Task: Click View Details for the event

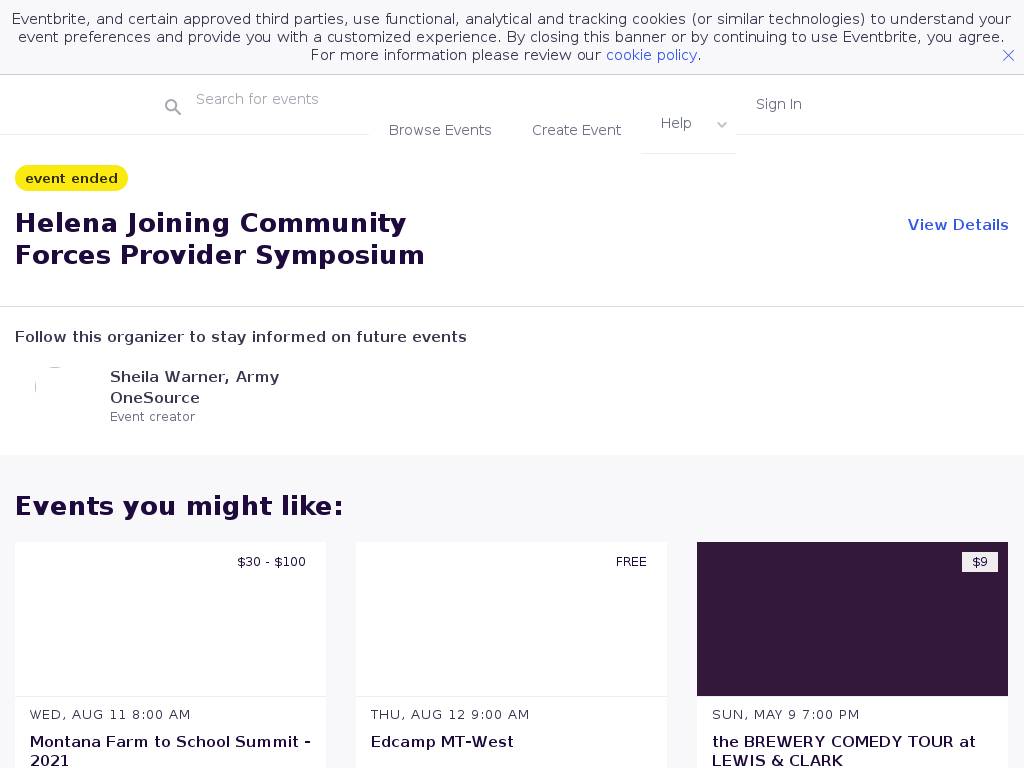Action: pos(957,225)
